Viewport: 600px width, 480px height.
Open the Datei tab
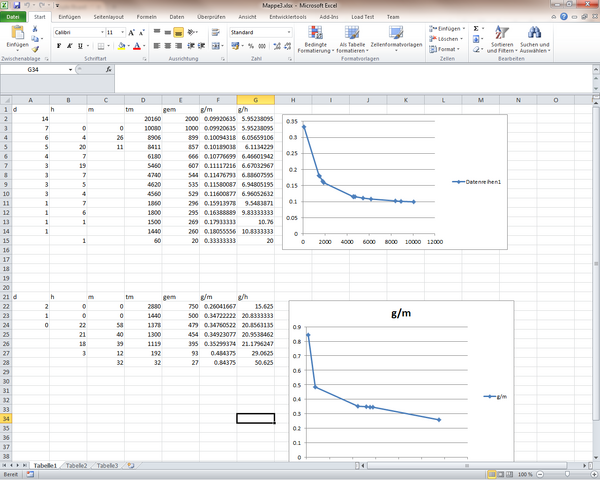tap(13, 17)
